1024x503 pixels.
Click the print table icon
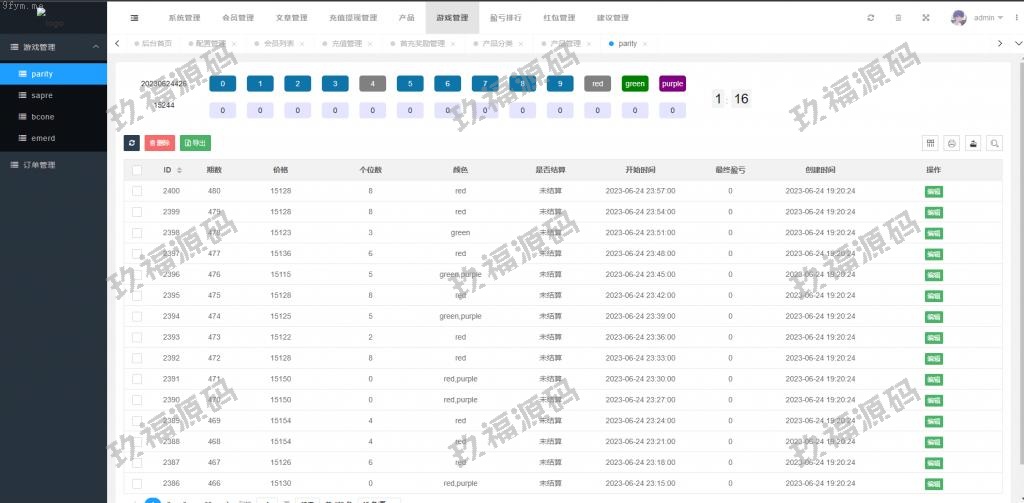(952, 144)
